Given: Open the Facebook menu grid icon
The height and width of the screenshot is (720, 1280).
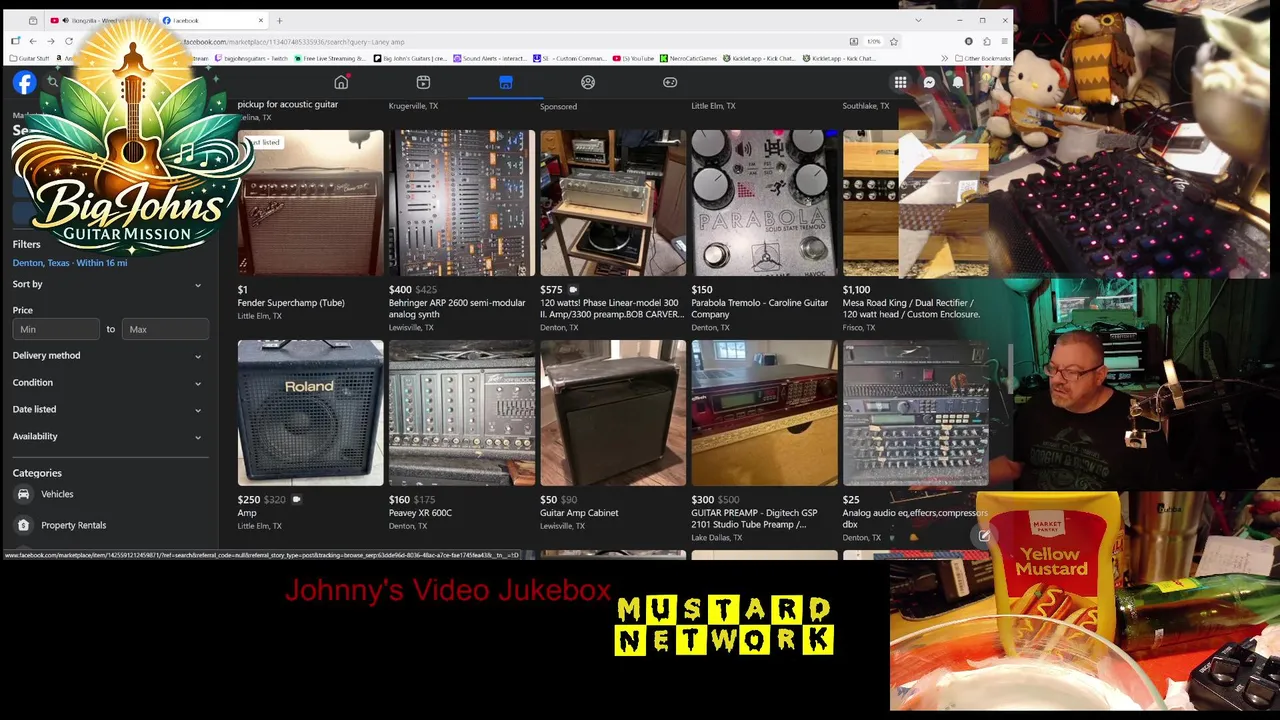Looking at the screenshot, I should pos(900,83).
